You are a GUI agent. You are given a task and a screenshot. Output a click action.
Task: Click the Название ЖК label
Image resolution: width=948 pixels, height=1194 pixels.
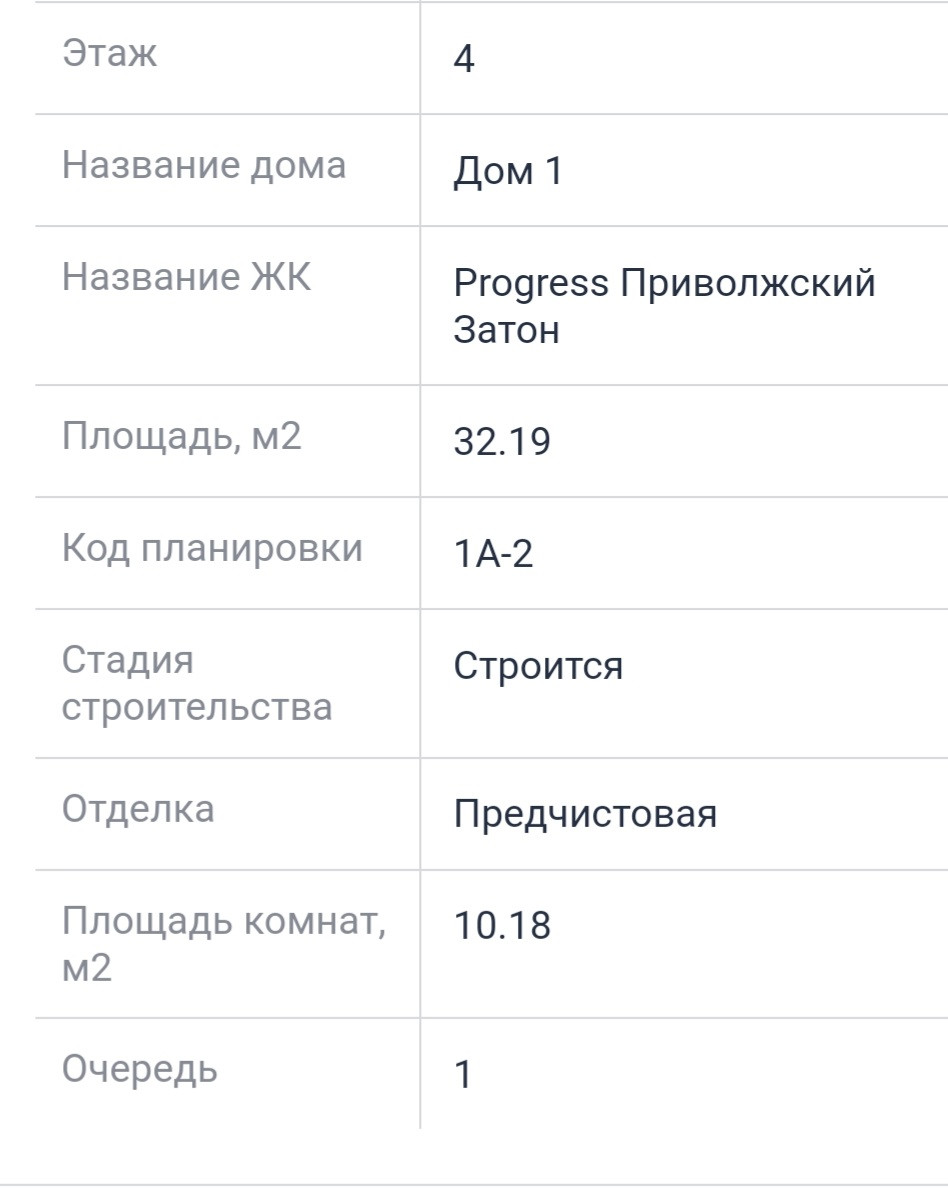point(186,278)
